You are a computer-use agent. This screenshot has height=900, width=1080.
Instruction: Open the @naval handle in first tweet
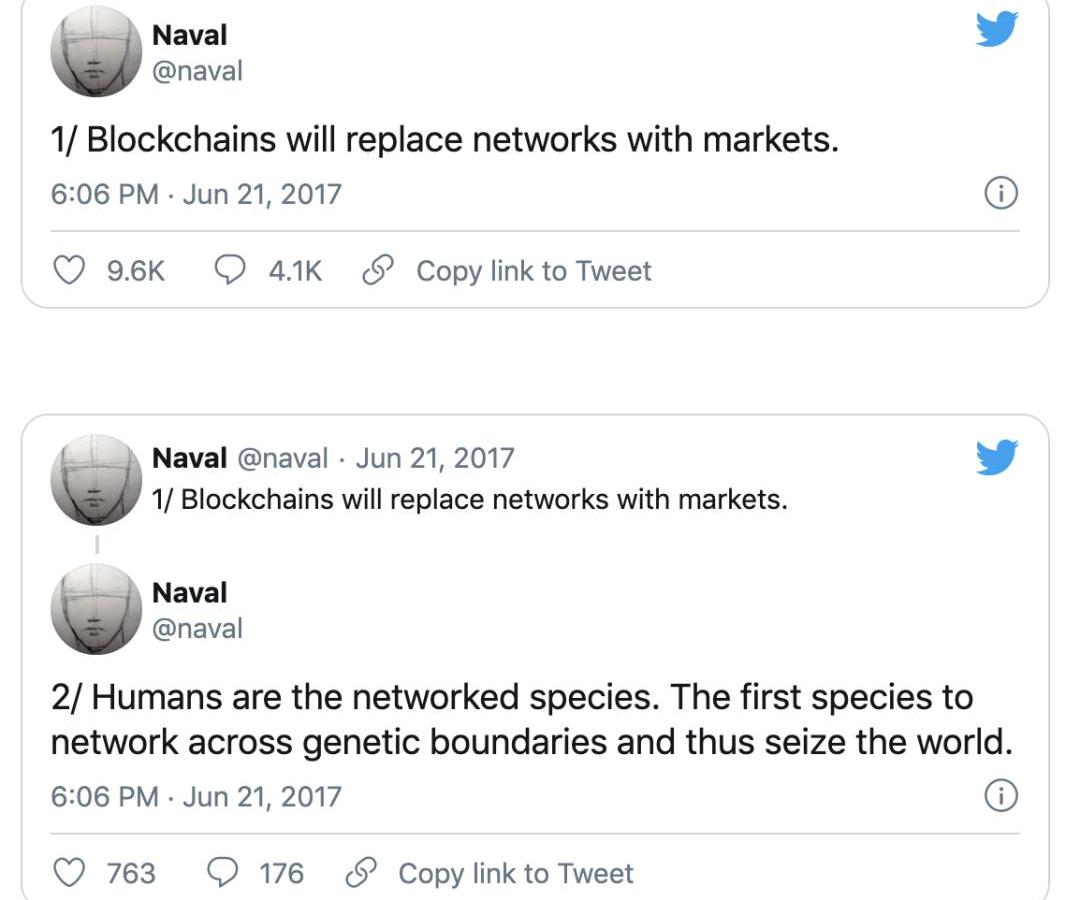click(197, 71)
